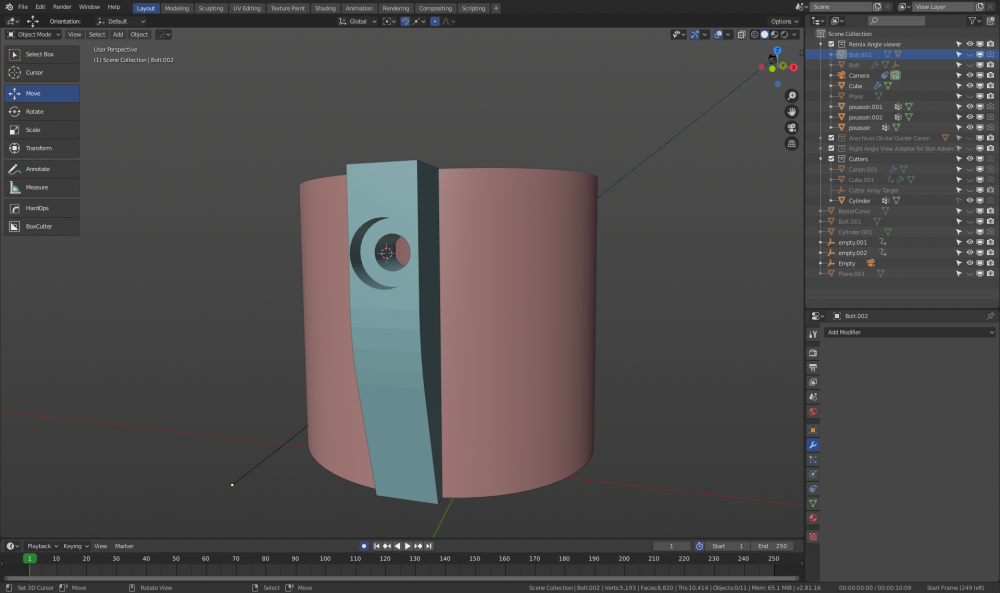Screen dimensions: 1000x593
Task: Open the Render menu
Action: 62,7
